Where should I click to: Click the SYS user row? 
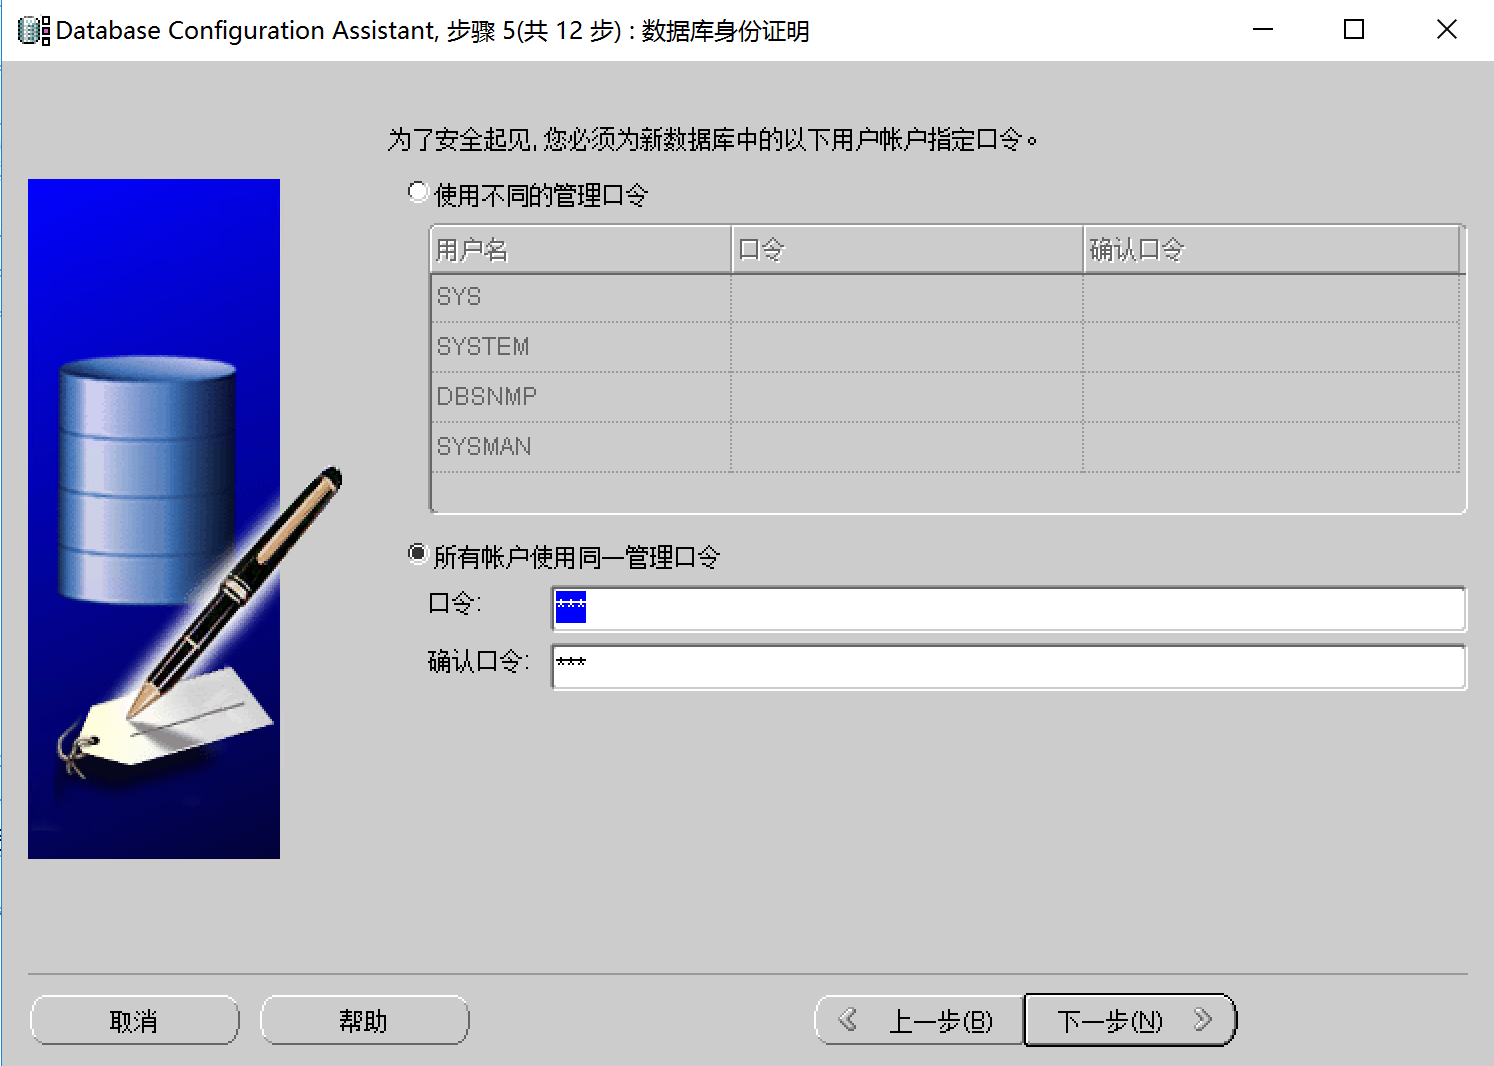click(580, 297)
